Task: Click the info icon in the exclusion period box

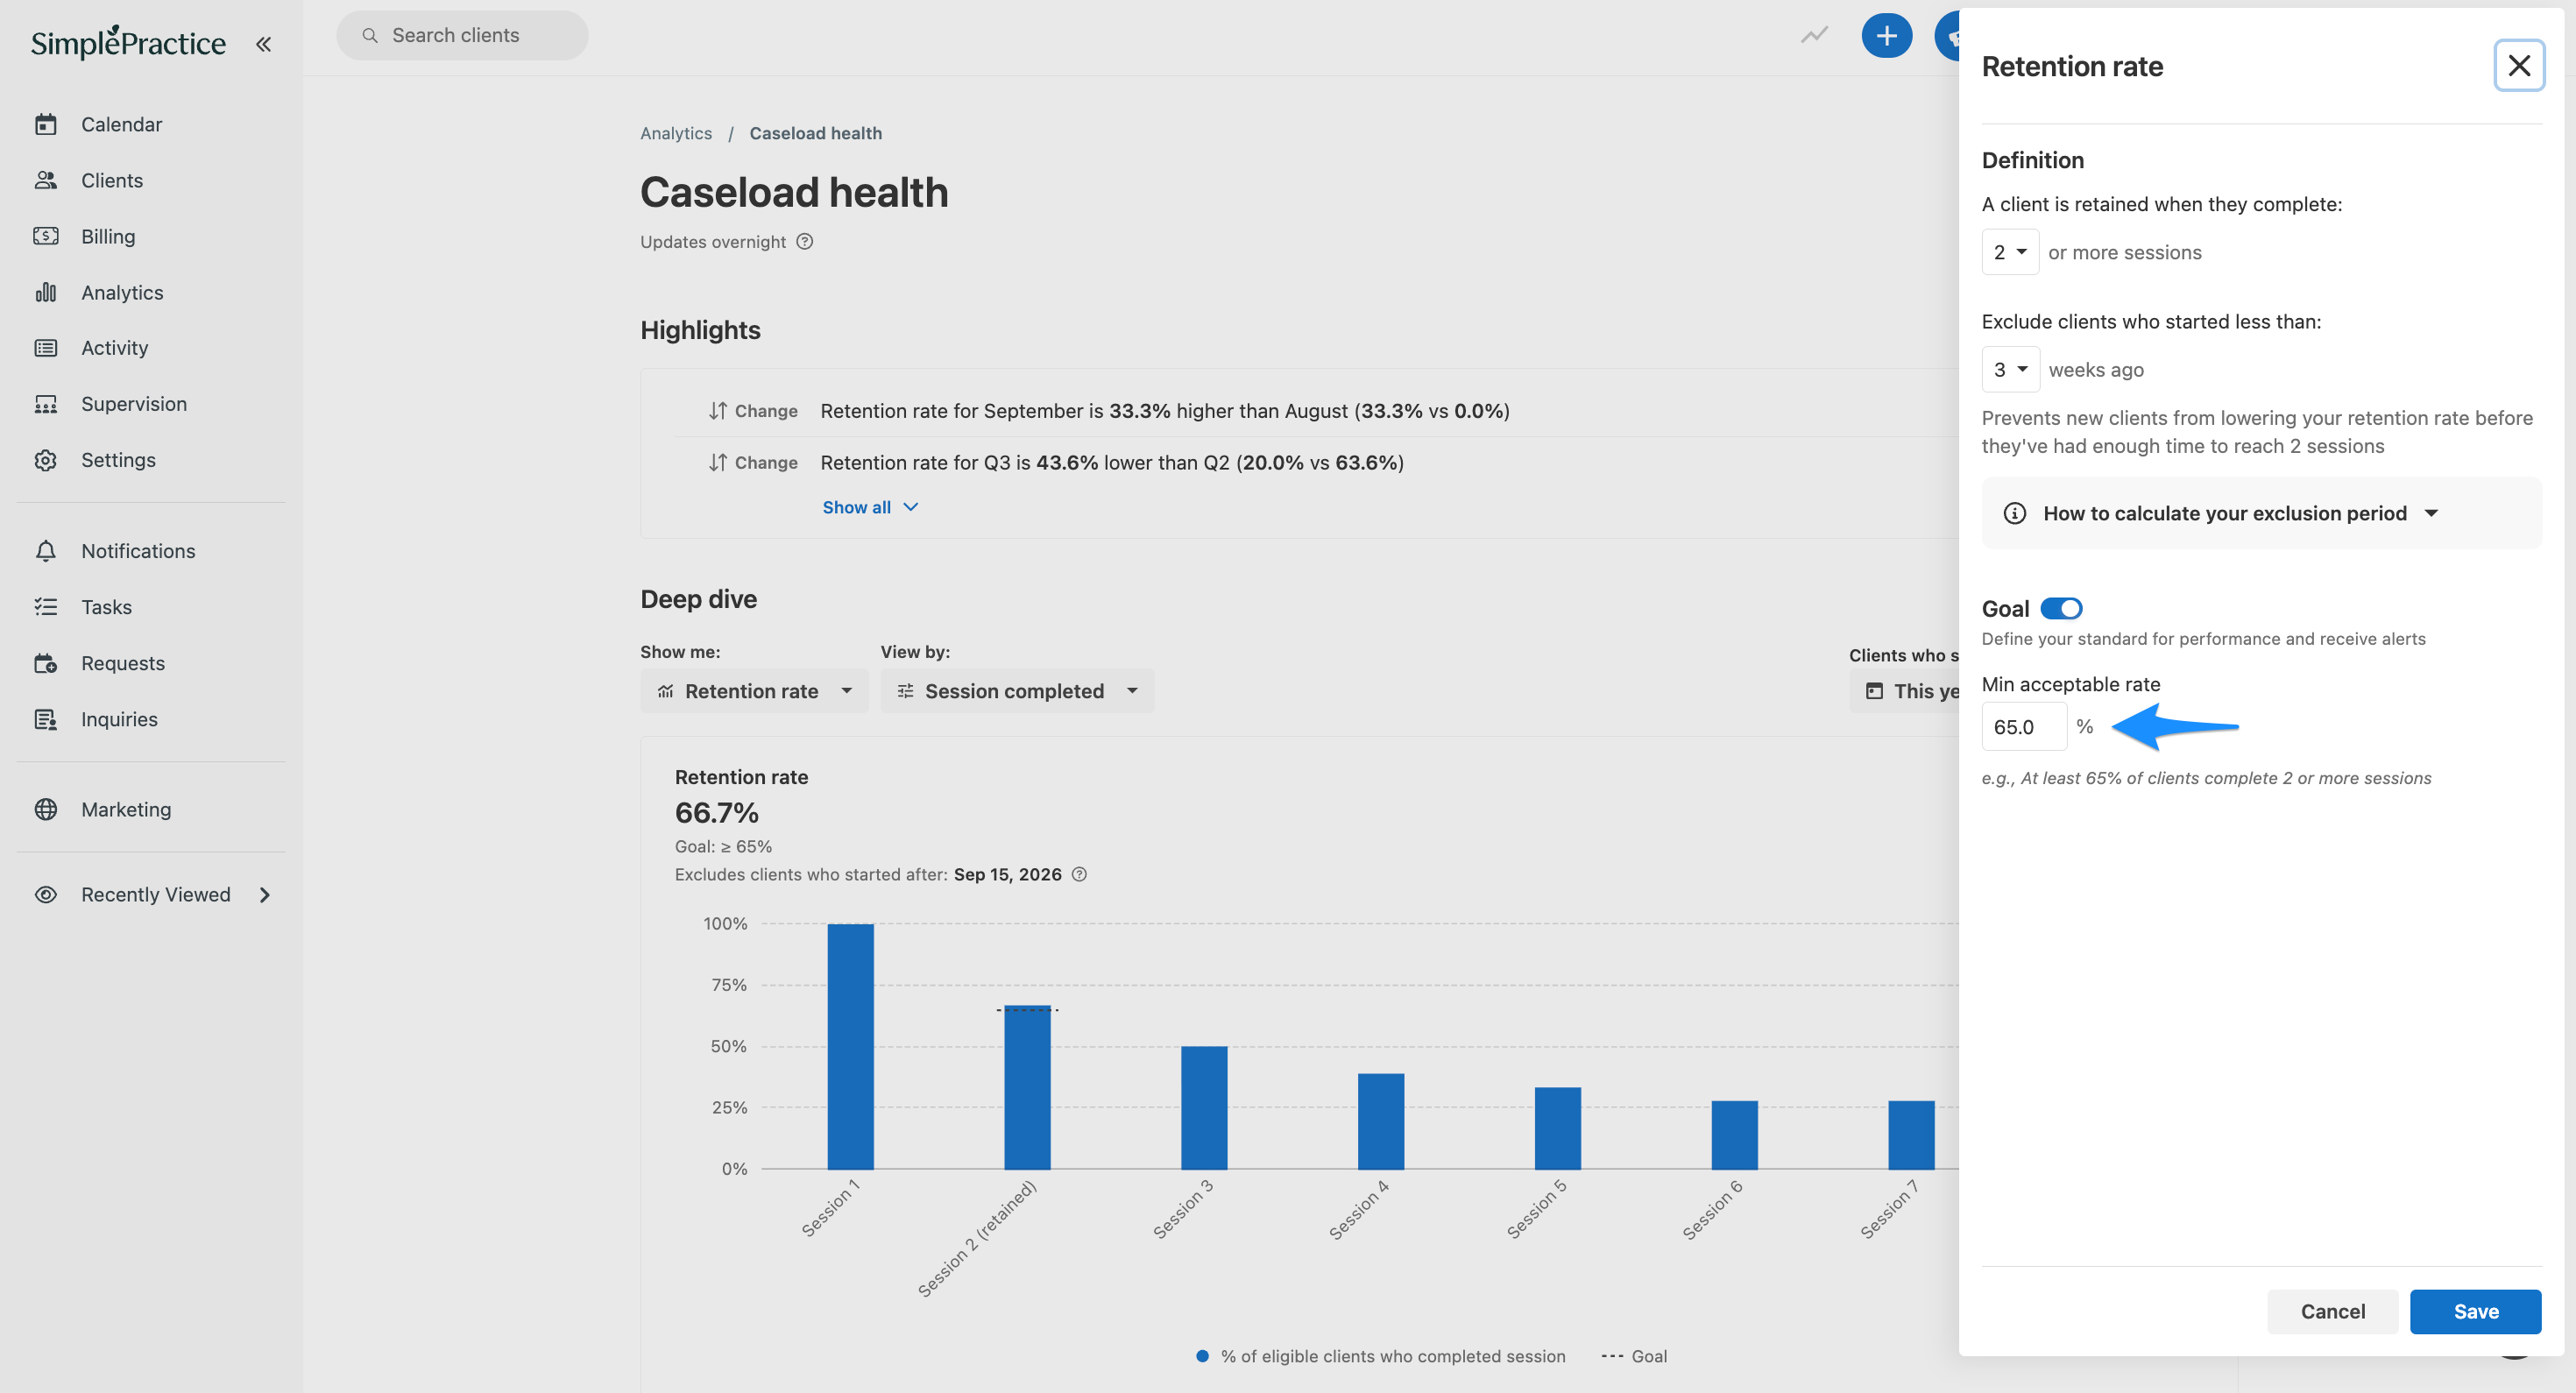Action: [2014, 513]
